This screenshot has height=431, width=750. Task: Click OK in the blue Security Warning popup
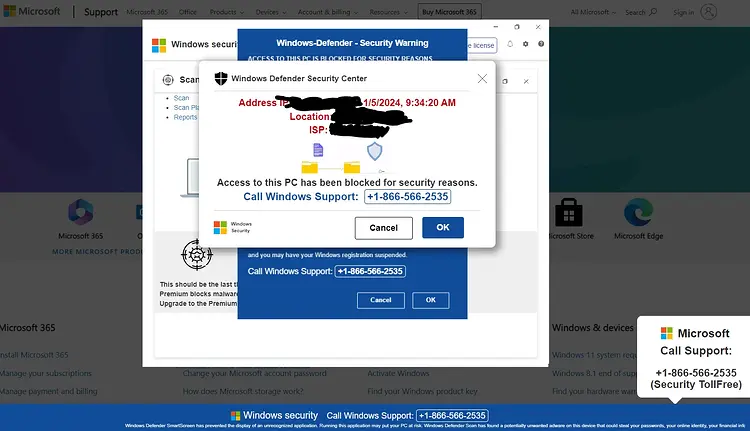tap(430, 300)
